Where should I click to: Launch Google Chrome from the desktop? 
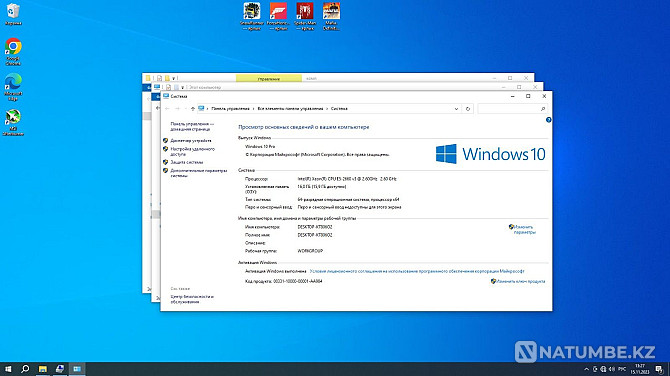pyautogui.click(x=13, y=51)
